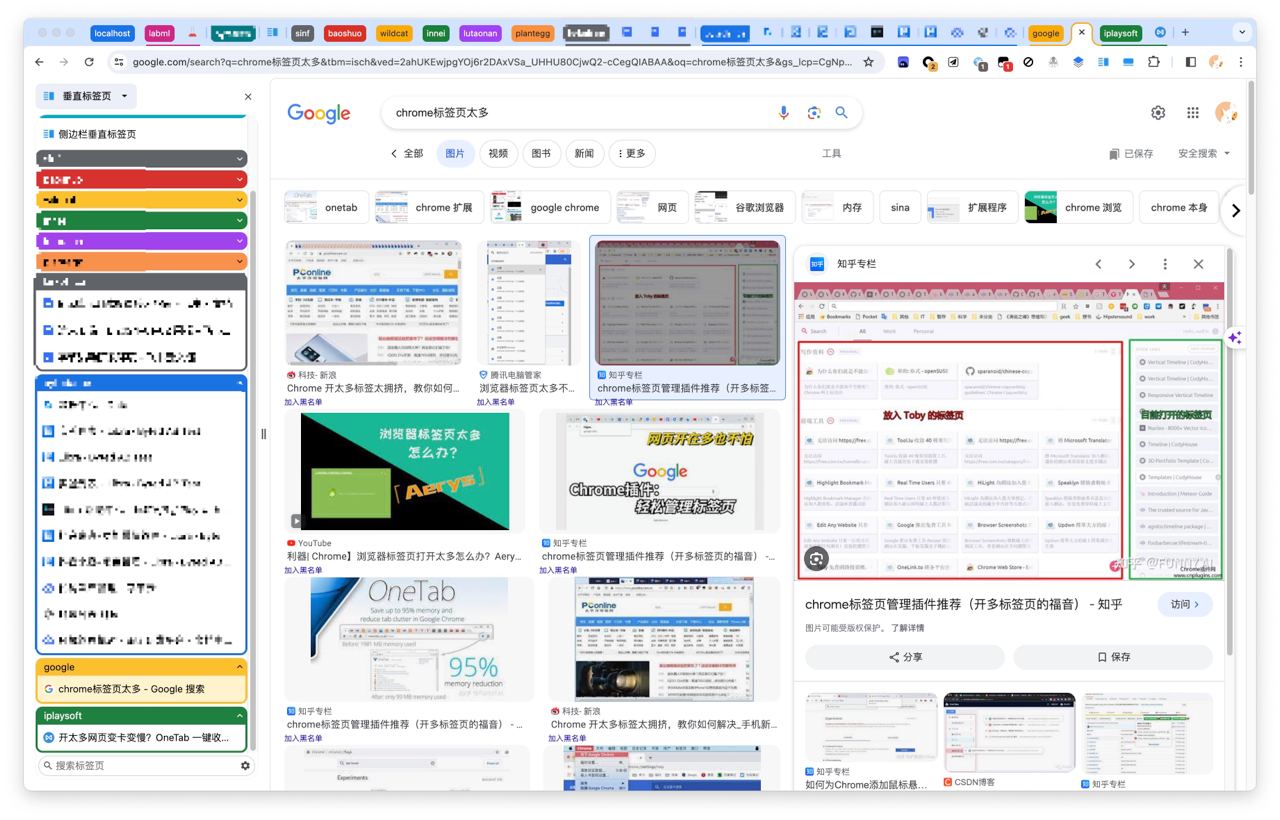Close the vertical tabs side panel

pyautogui.click(x=248, y=97)
